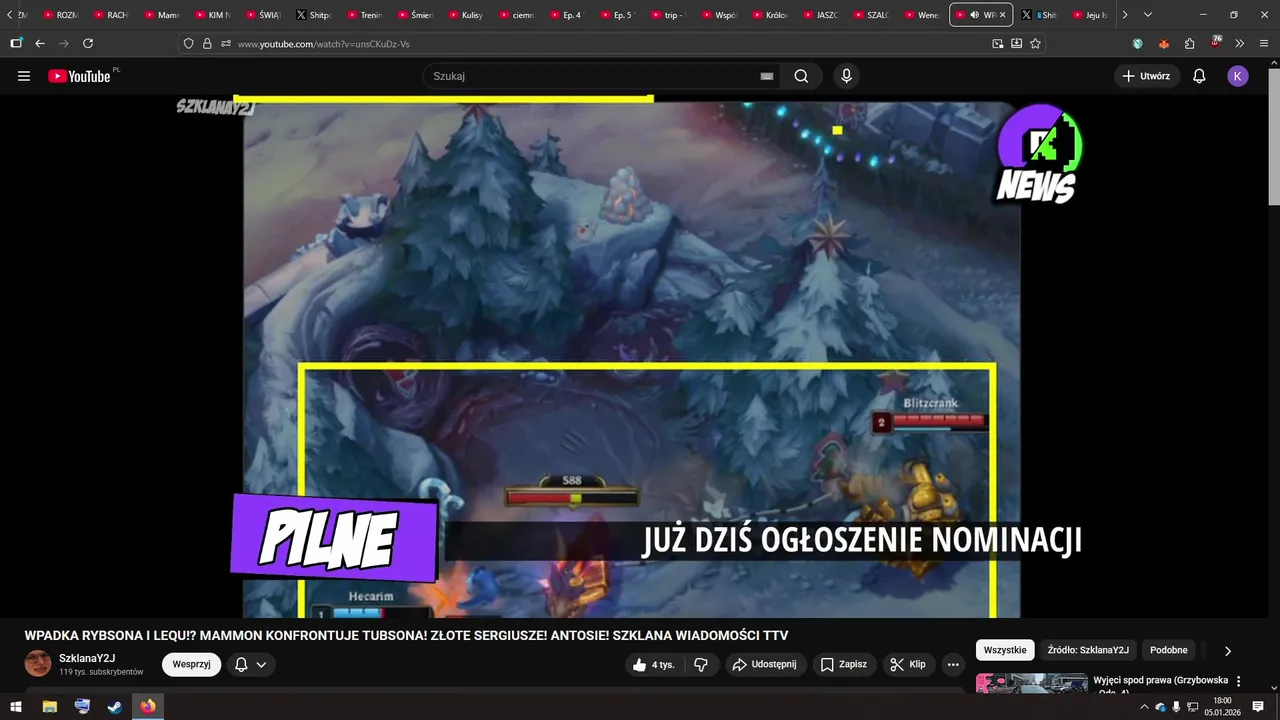1280x720 pixels.
Task: Show more toolbar tools chevron
Action: tap(1240, 43)
